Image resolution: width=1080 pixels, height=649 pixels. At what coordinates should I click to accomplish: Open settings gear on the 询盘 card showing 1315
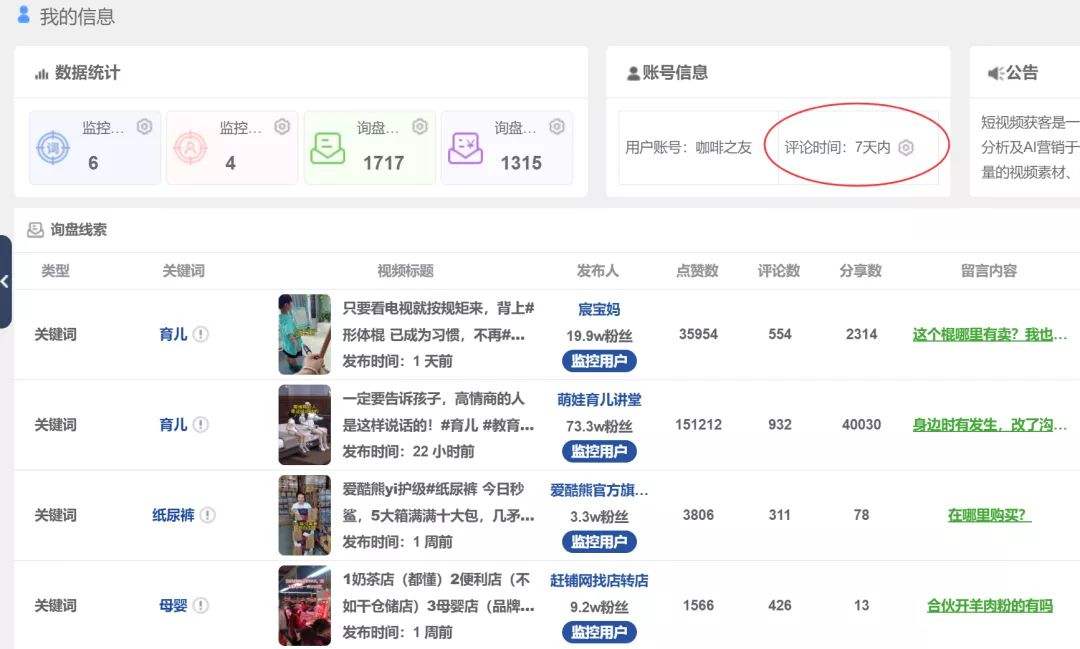click(x=557, y=127)
